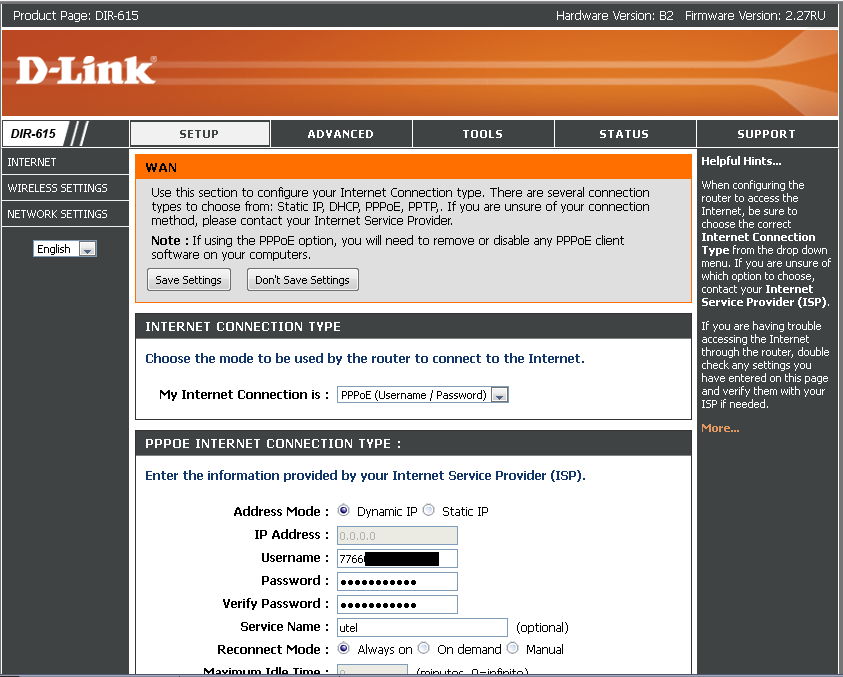Choose Always on reconnect mode

344,648
